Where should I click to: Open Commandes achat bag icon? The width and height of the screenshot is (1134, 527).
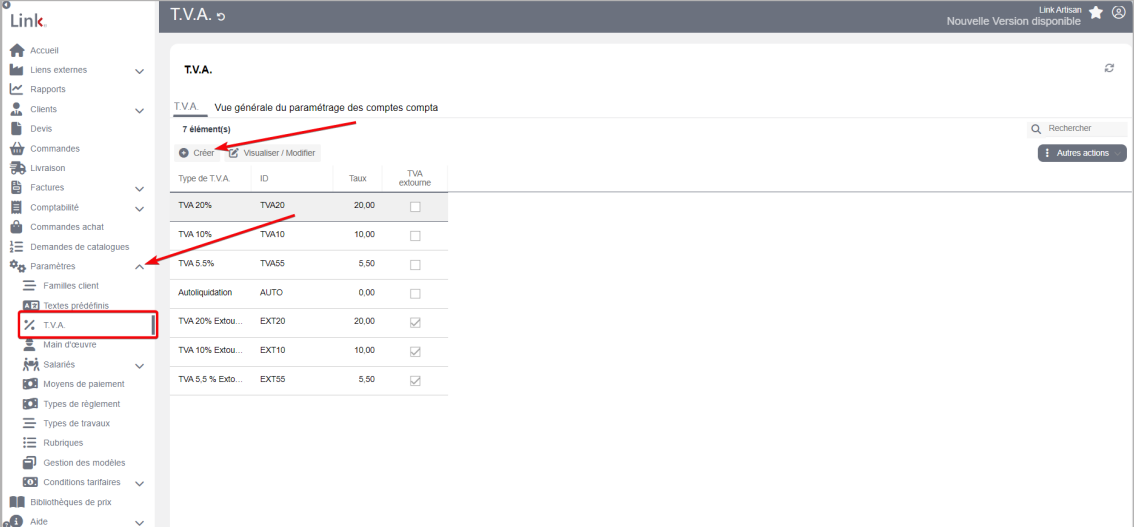[17, 226]
